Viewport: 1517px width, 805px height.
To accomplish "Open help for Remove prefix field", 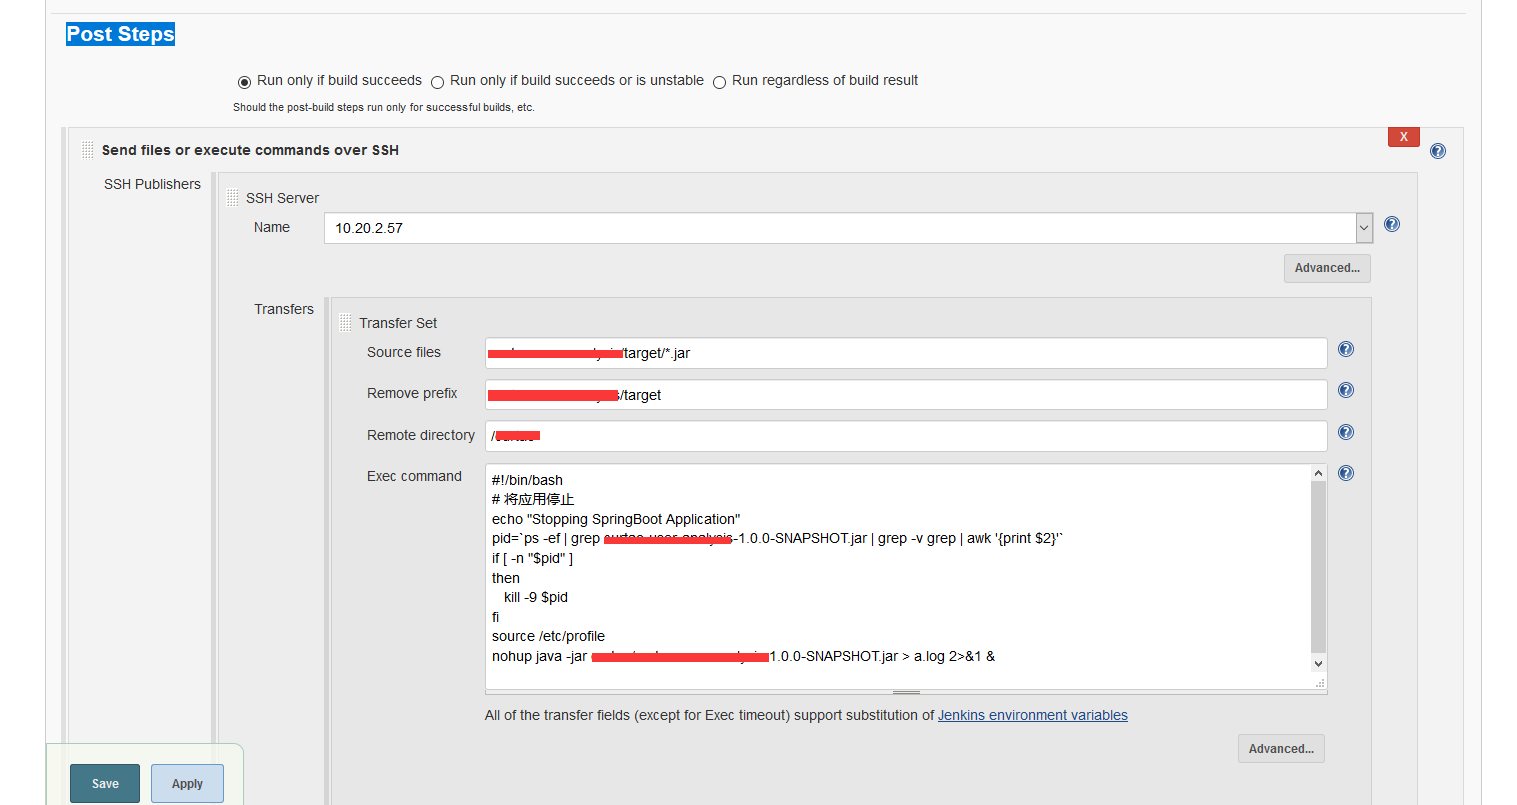I will click(x=1345, y=390).
